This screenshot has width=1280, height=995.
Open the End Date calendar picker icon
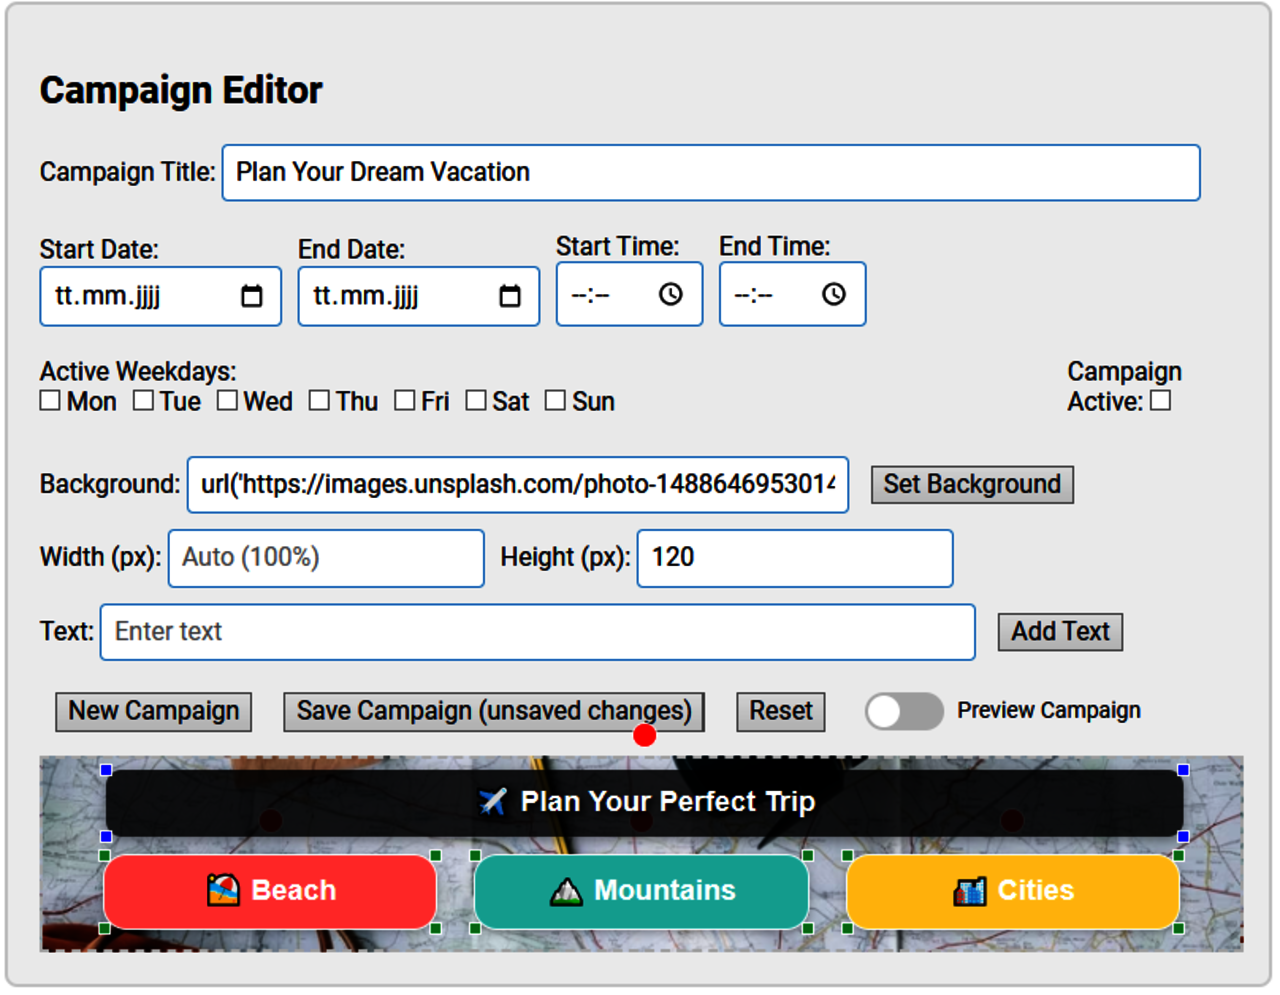click(510, 296)
